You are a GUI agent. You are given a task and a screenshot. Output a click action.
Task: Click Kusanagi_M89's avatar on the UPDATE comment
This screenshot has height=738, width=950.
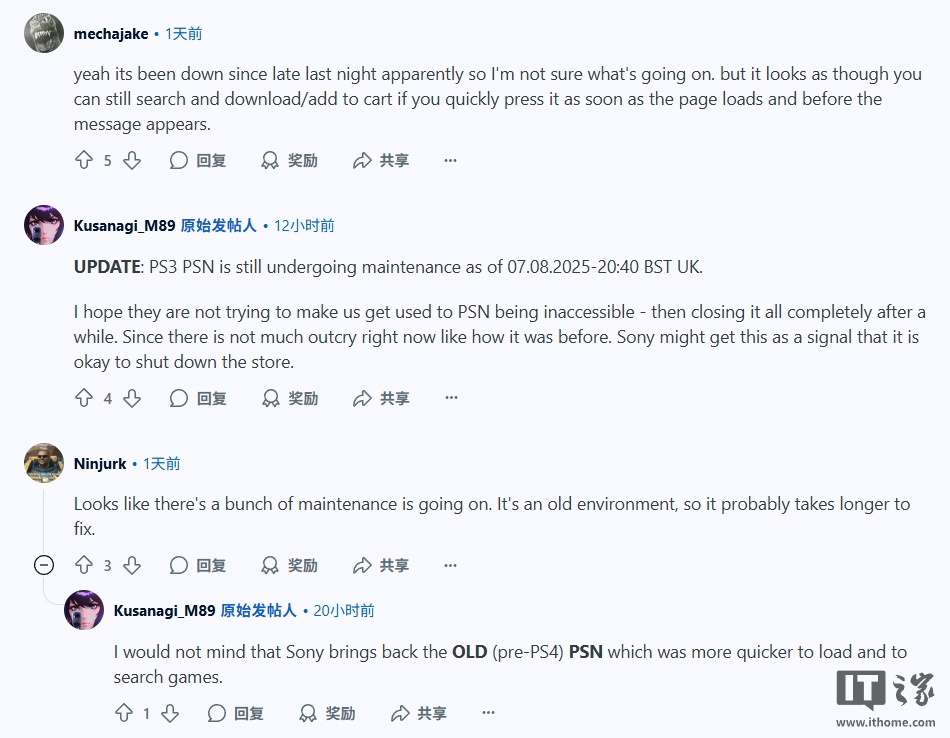[44, 225]
